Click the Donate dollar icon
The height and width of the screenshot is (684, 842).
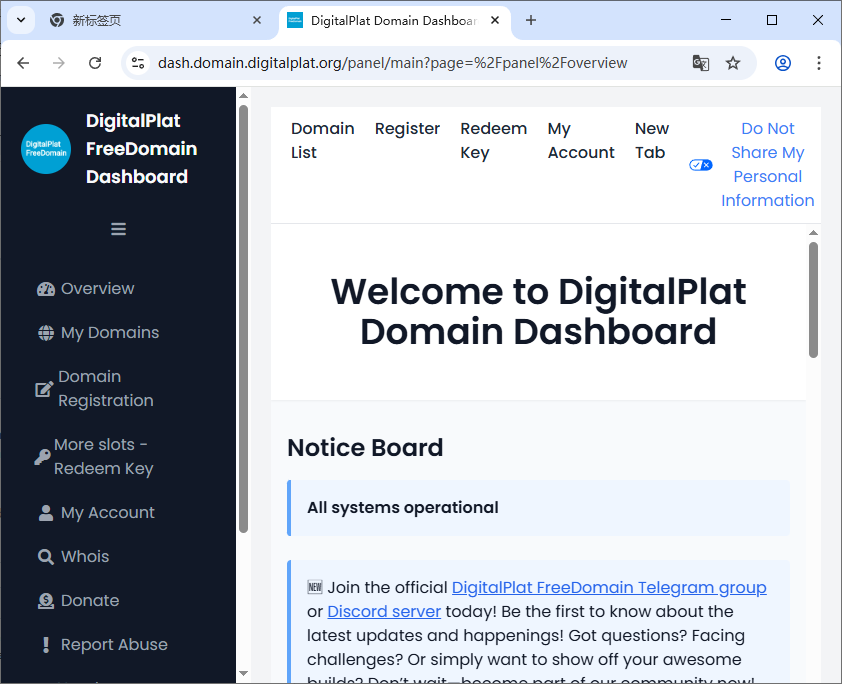pyautogui.click(x=46, y=601)
